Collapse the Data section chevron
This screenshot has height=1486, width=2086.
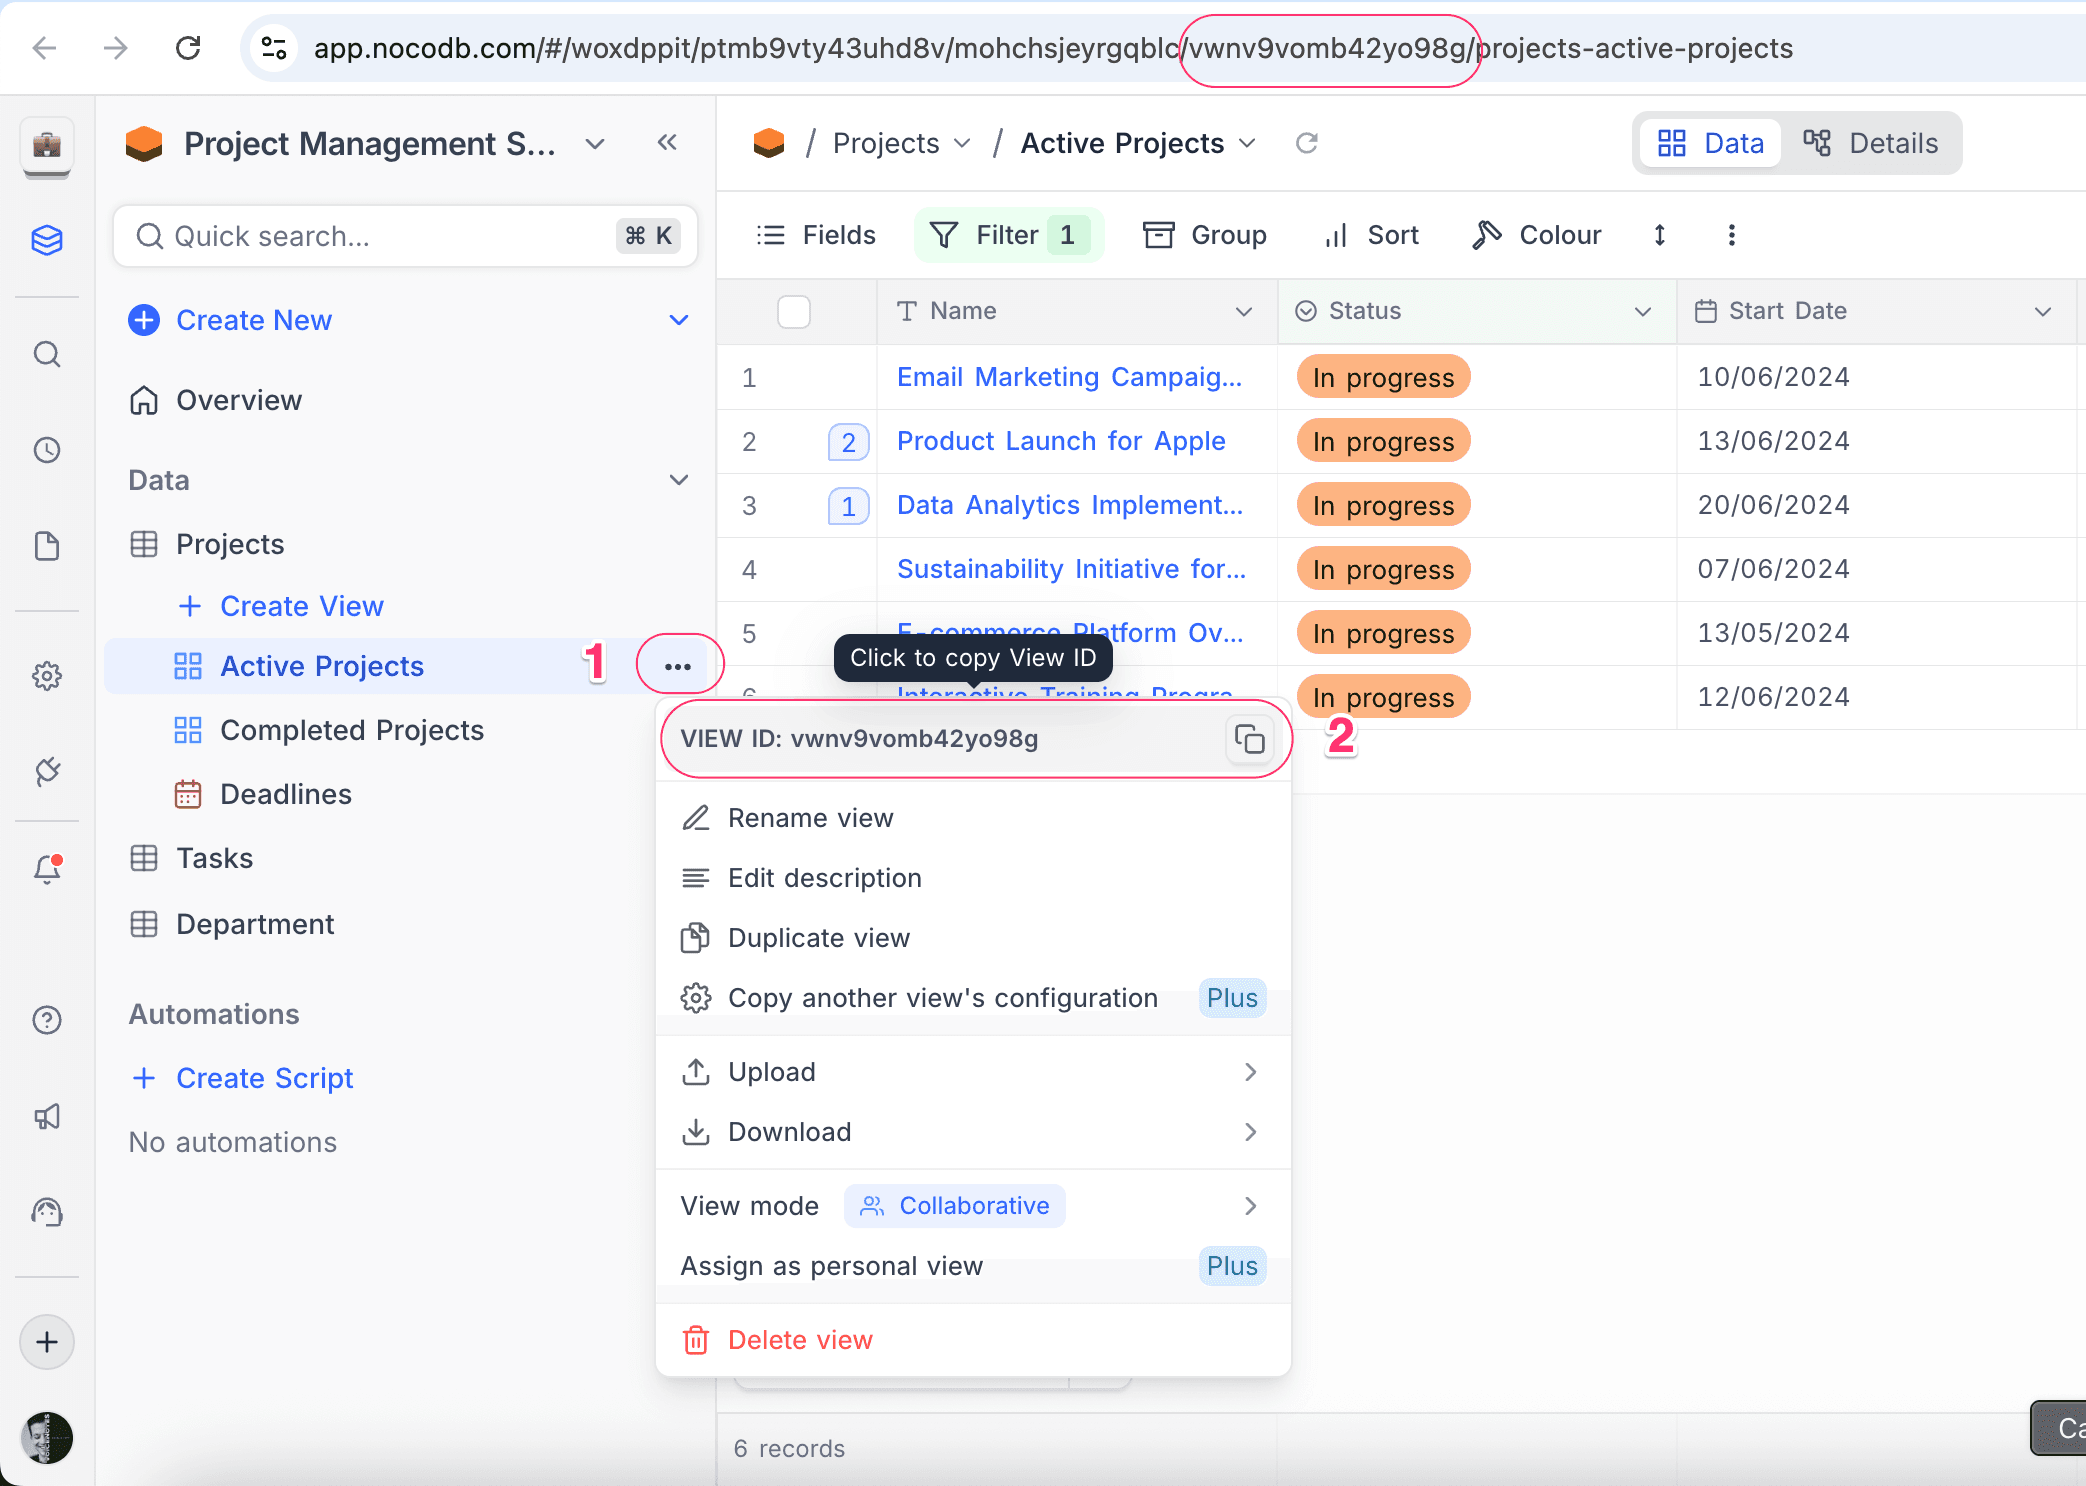(678, 480)
